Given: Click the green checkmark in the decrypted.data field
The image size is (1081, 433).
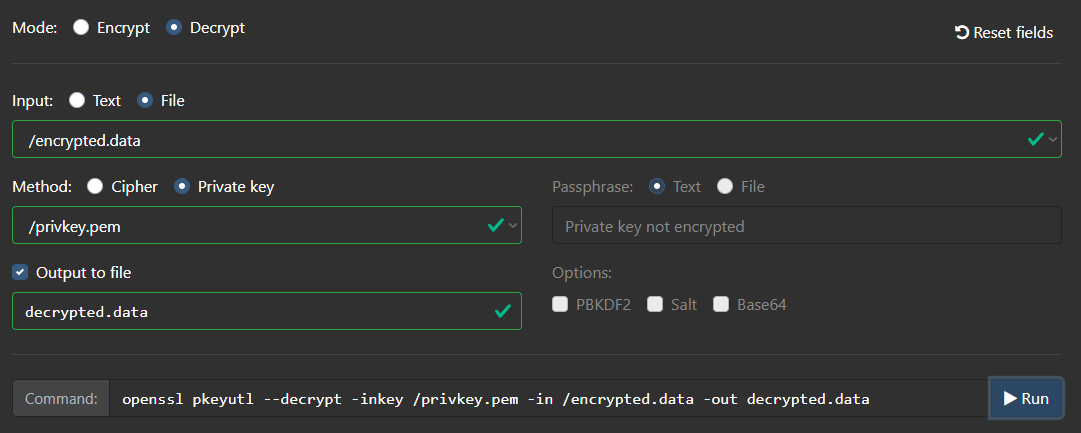Looking at the screenshot, I should (x=503, y=312).
